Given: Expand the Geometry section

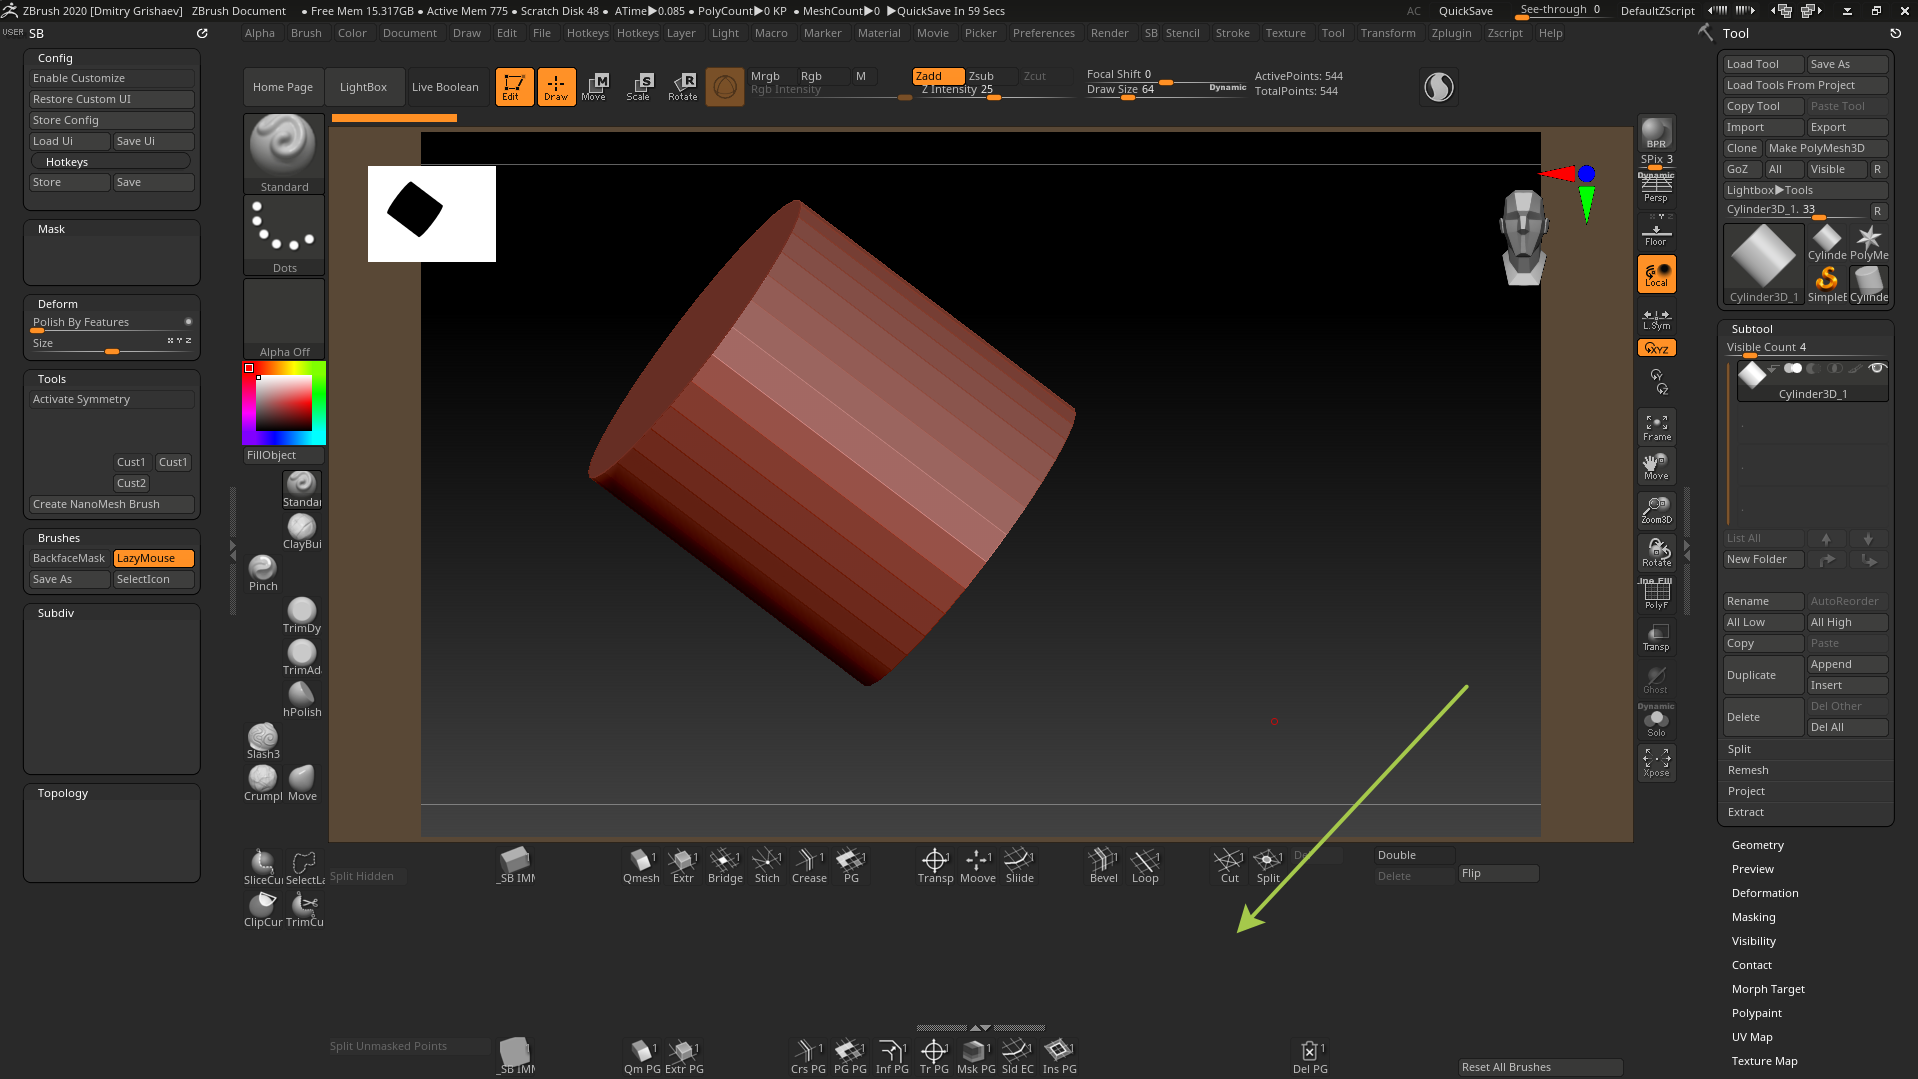Looking at the screenshot, I should (x=1757, y=844).
